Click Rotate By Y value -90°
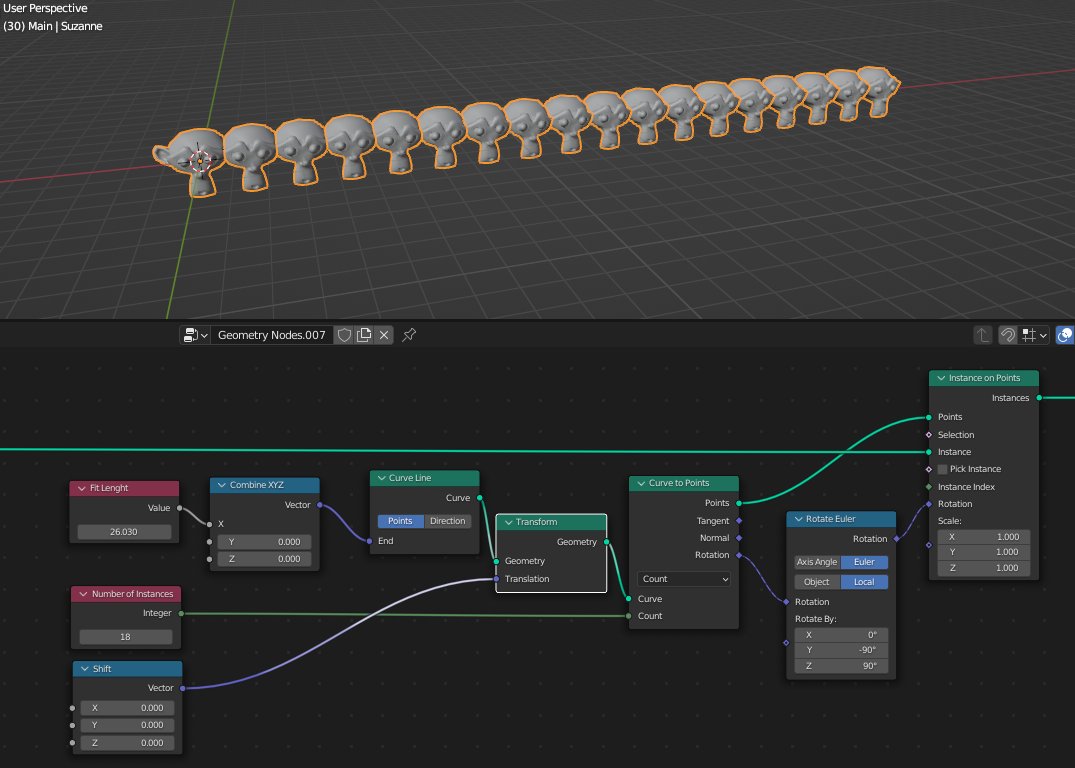This screenshot has height=768, width=1075. tap(841, 649)
